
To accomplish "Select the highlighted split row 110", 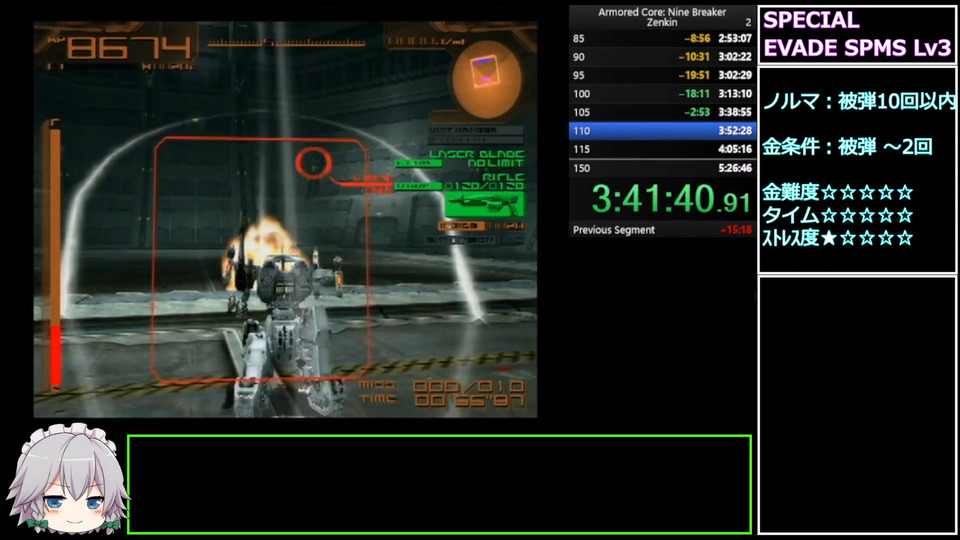I will click(662, 130).
